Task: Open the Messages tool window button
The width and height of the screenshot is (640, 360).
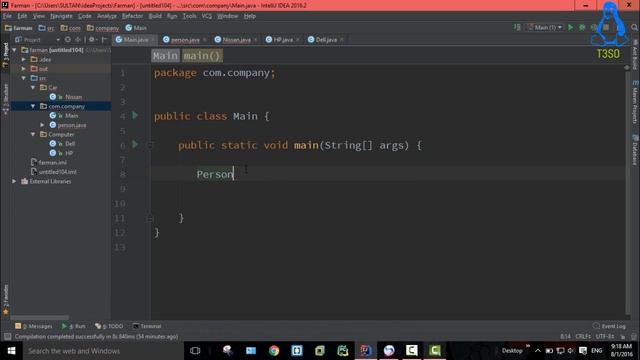Action: [34, 326]
